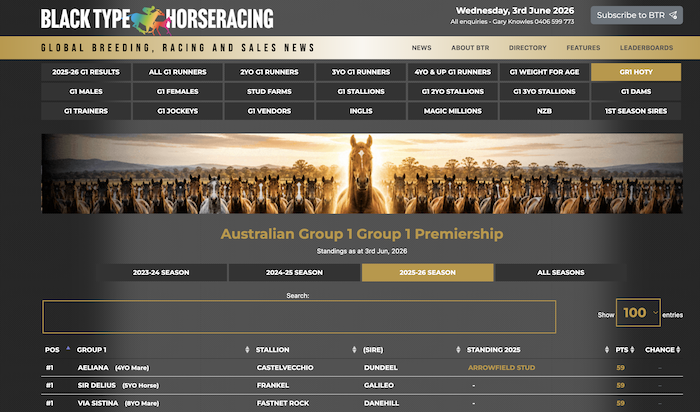Open NZB leaderboard
Viewport: 700px width, 412px height.
544,111
